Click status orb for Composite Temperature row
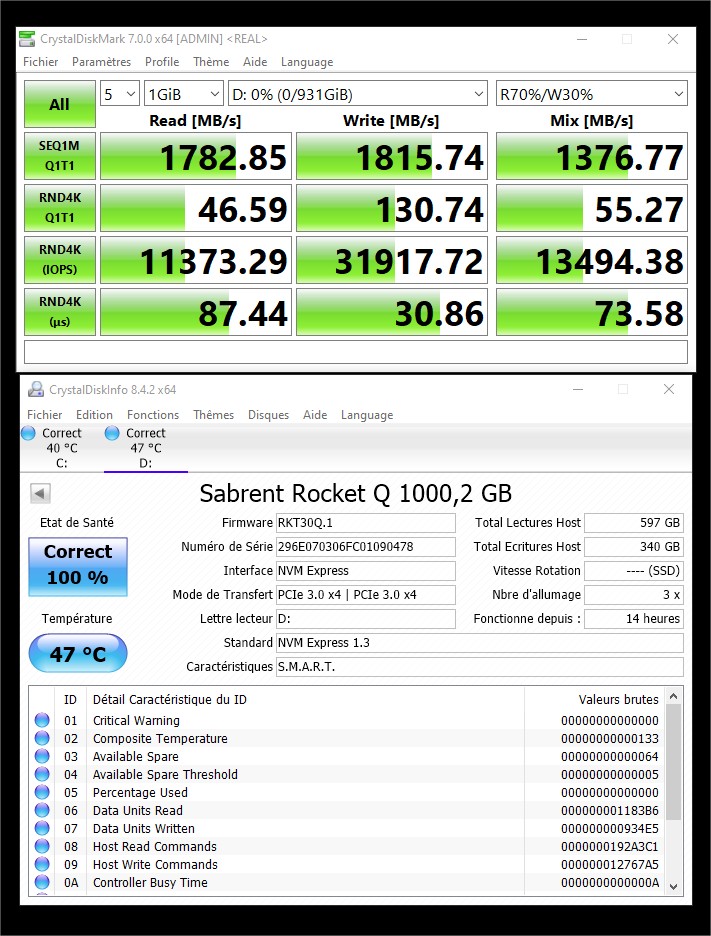Viewport: 711px width, 936px height. (x=42, y=738)
